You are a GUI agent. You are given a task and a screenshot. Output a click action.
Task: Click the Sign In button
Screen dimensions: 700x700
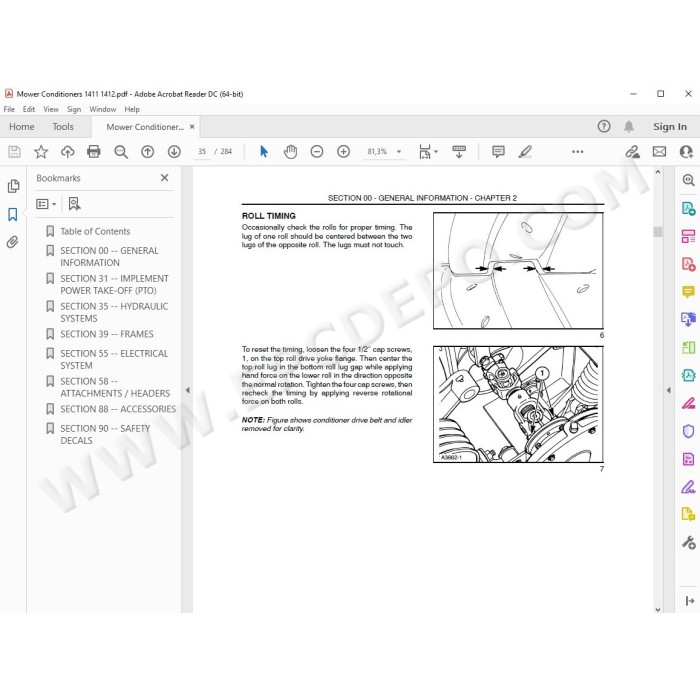(x=670, y=127)
